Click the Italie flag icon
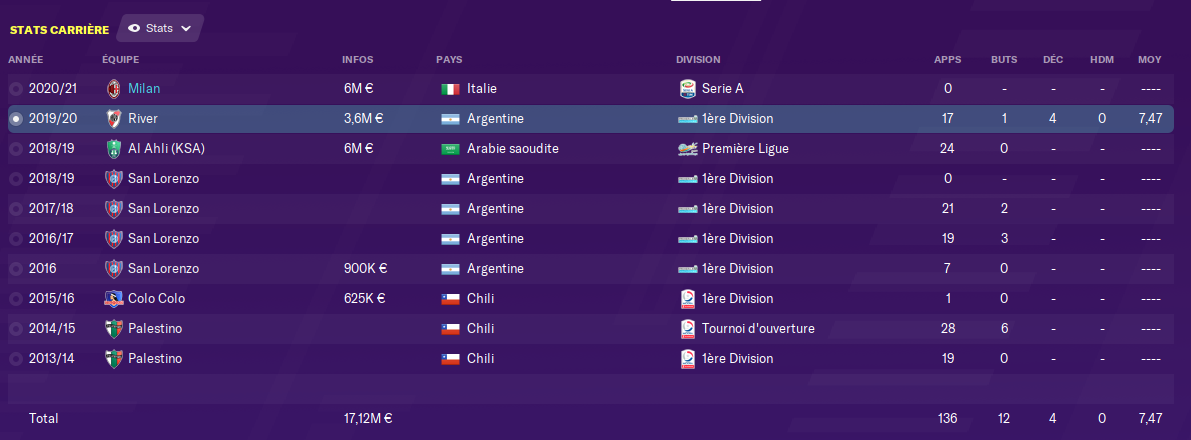 click(x=450, y=89)
